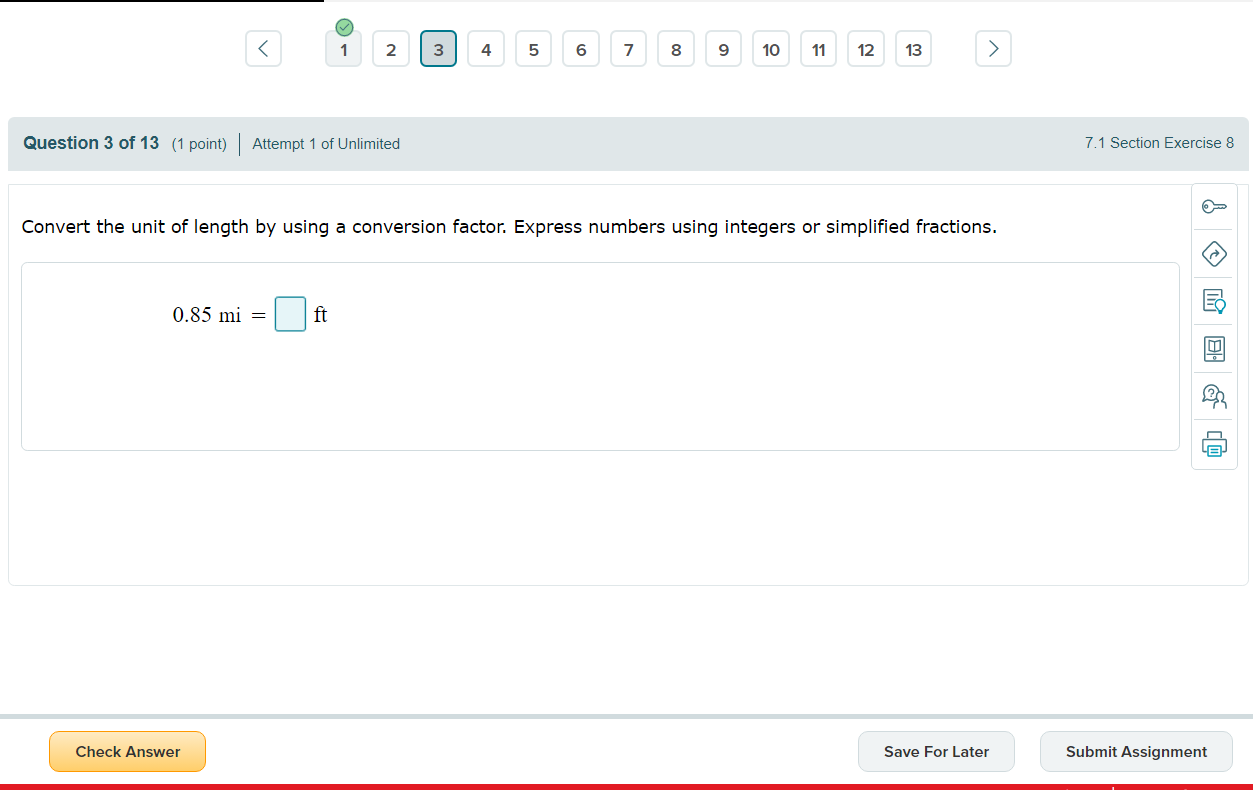
Task: Jump to question 13
Action: tap(914, 49)
